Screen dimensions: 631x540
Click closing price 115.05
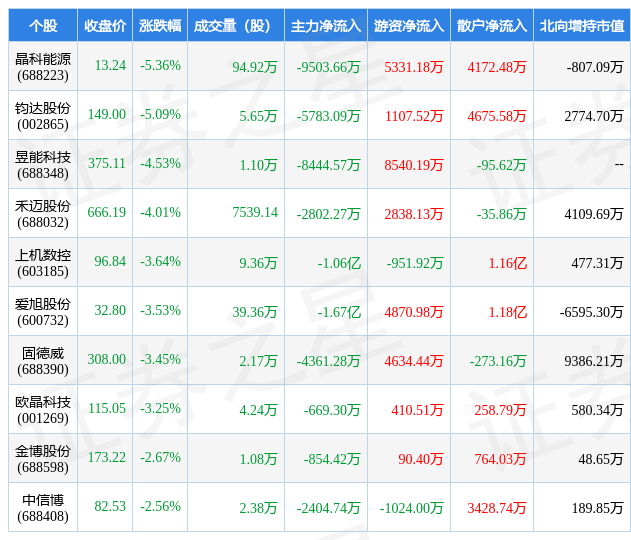pyautogui.click(x=107, y=409)
